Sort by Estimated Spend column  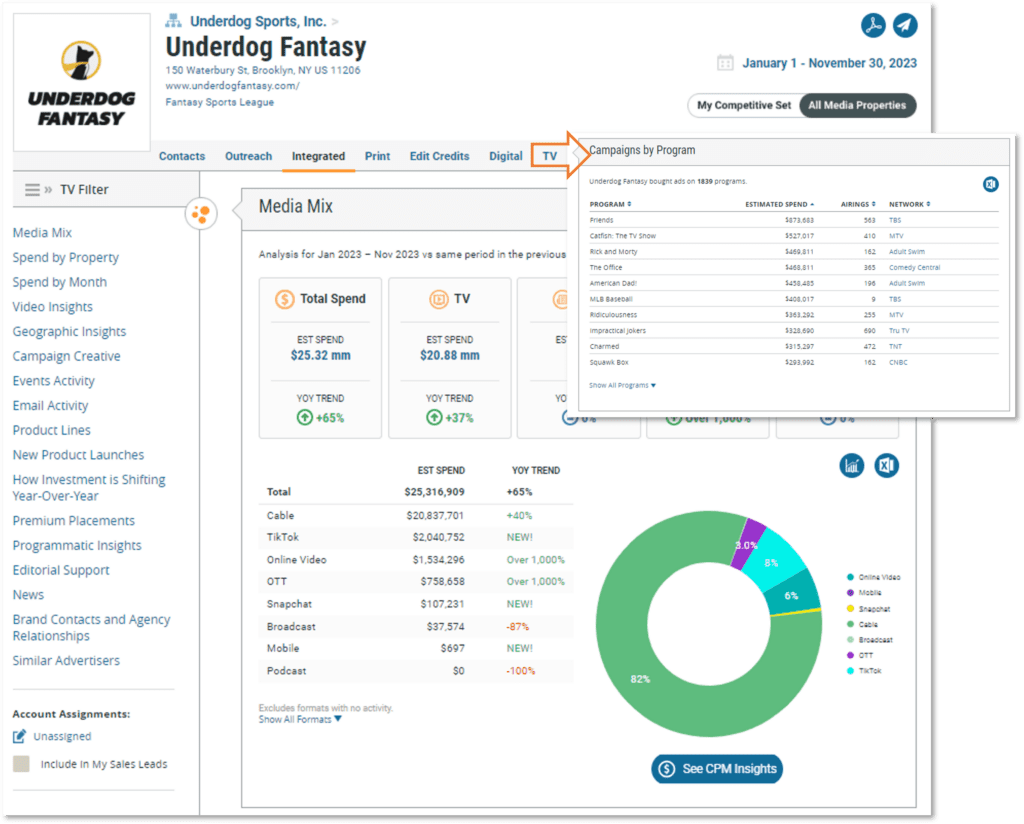pyautogui.click(x=780, y=204)
